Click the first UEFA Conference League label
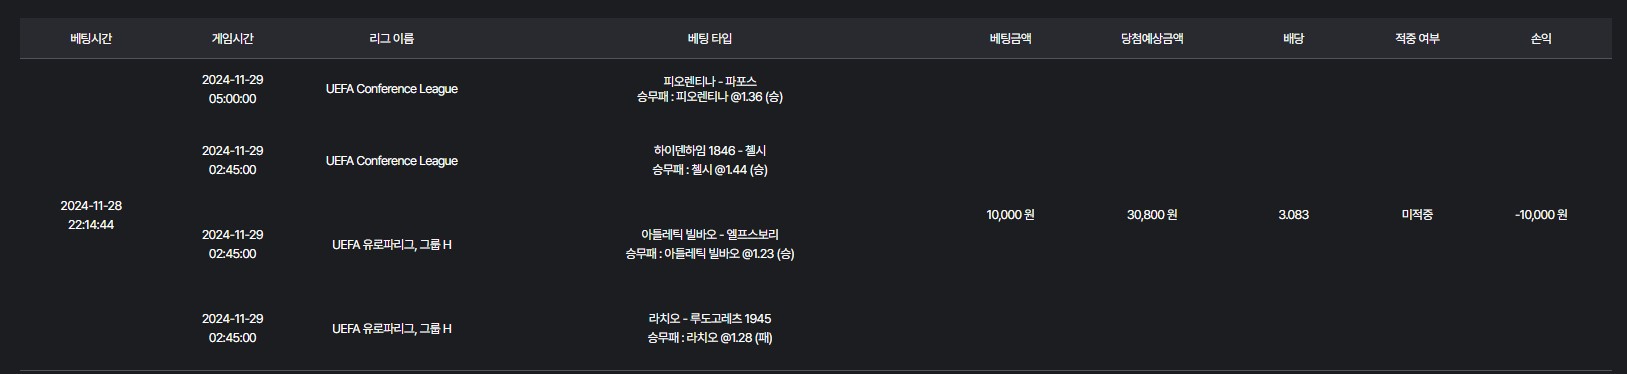1627x374 pixels. [x=391, y=89]
